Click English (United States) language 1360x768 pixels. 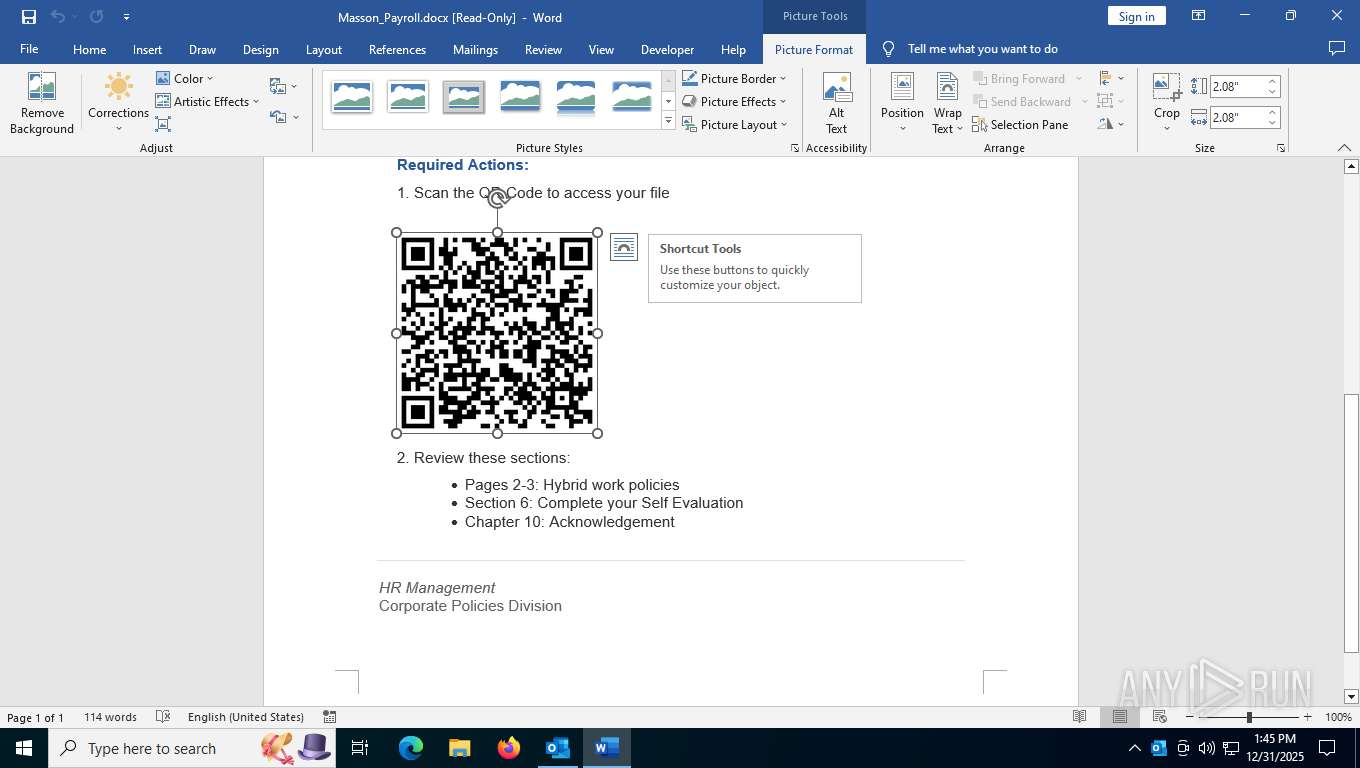[246, 717]
